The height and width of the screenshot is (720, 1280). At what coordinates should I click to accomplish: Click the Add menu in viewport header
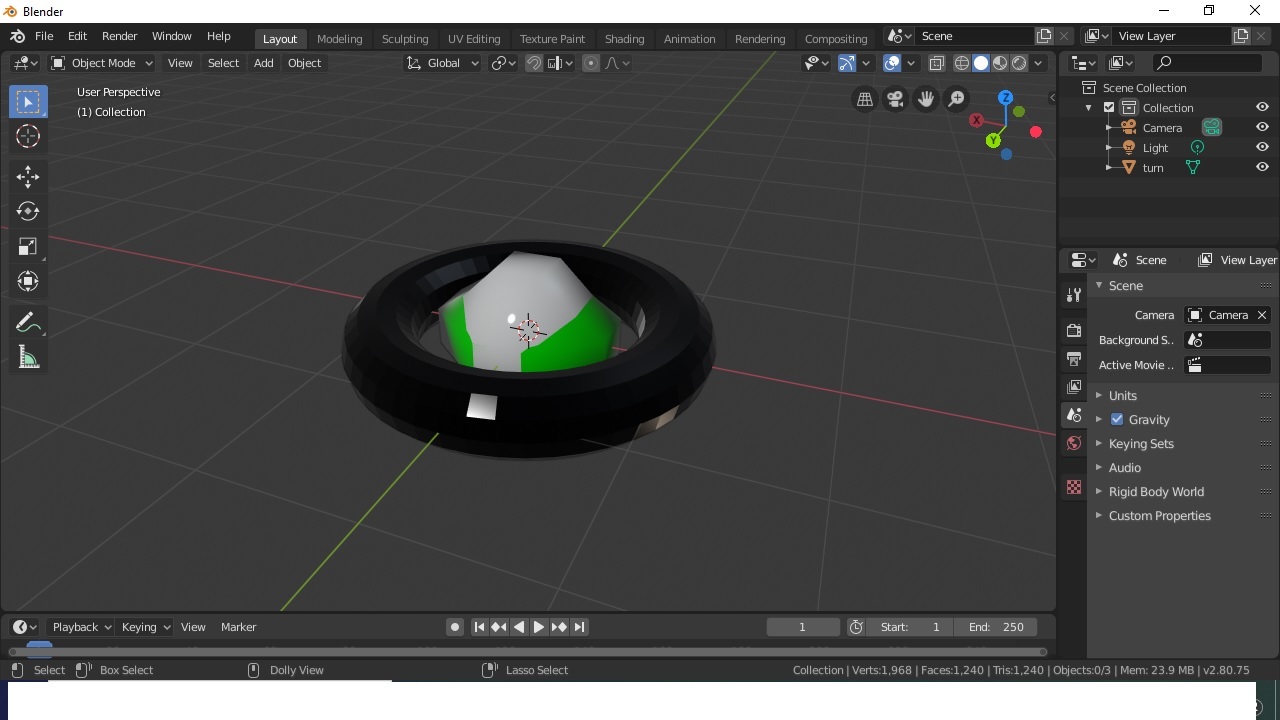point(263,63)
